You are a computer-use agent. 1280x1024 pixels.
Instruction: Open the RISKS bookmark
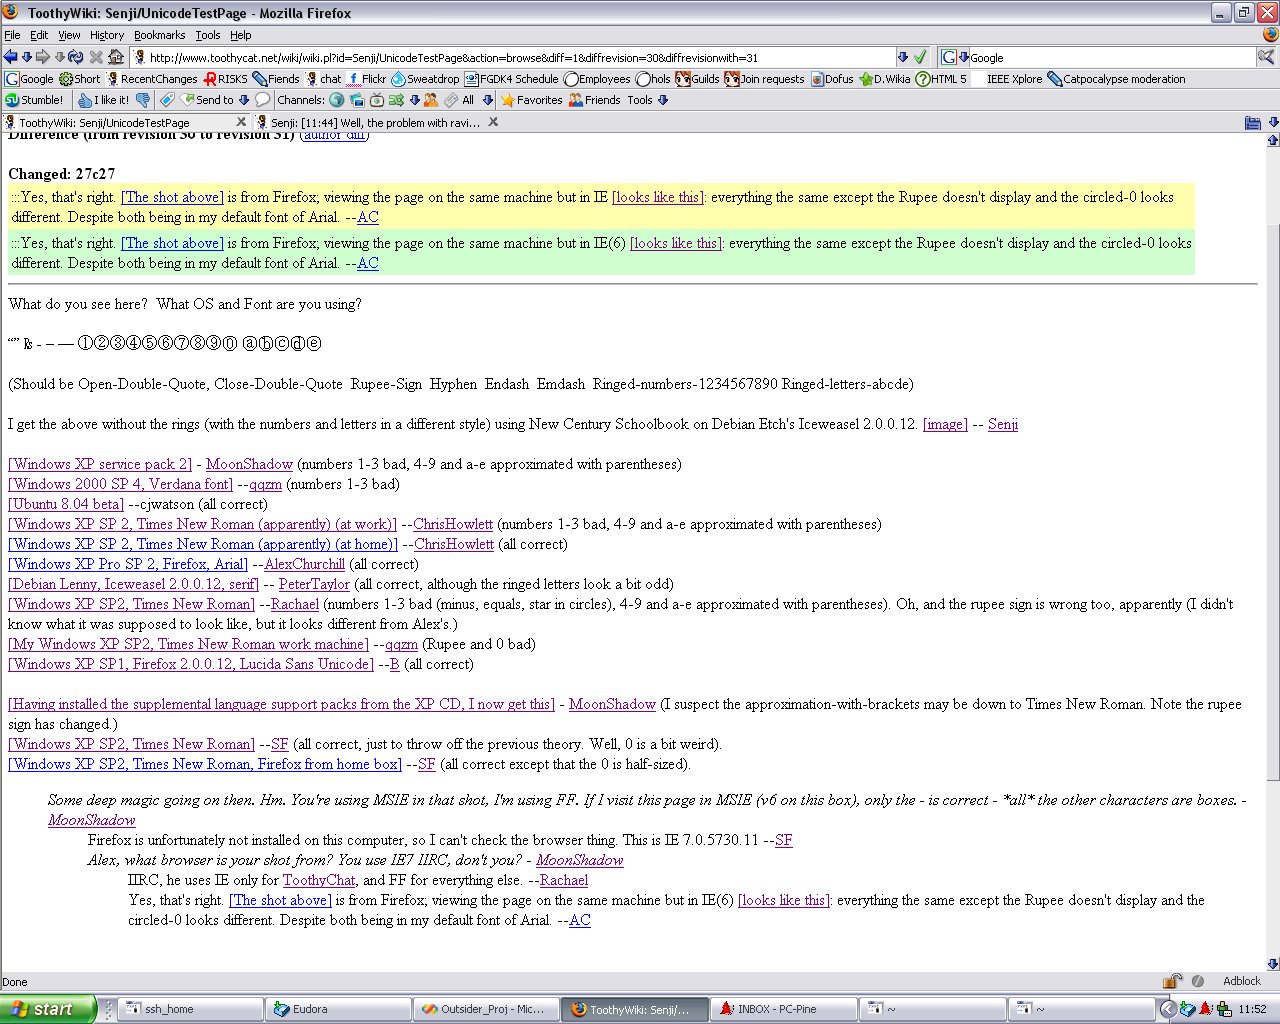coord(225,79)
